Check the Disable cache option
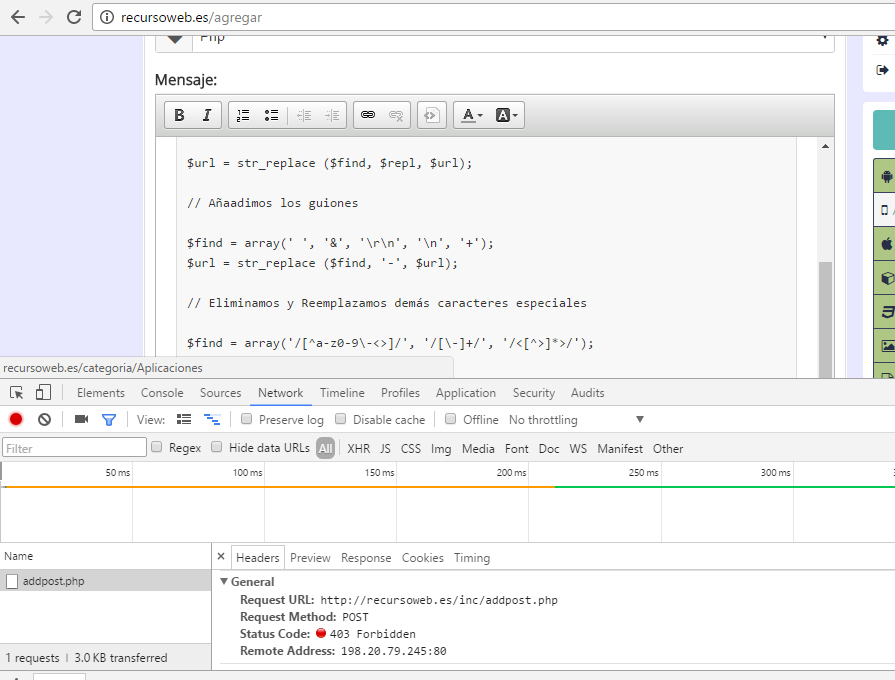The height and width of the screenshot is (680, 895). [x=341, y=420]
